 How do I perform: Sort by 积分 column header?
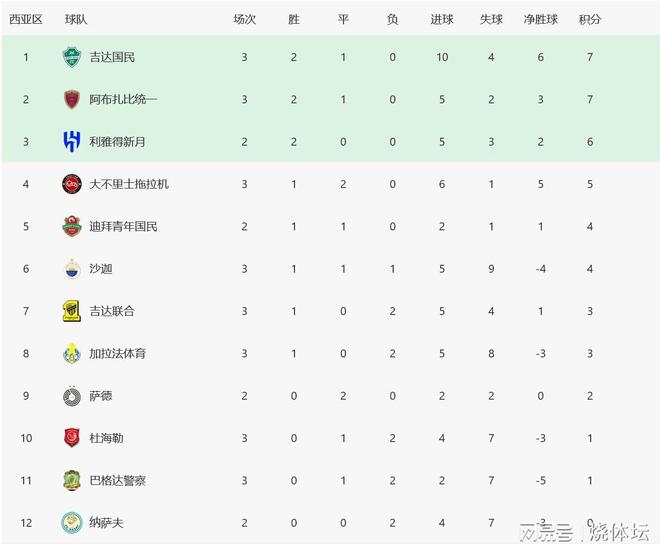pyautogui.click(x=590, y=19)
